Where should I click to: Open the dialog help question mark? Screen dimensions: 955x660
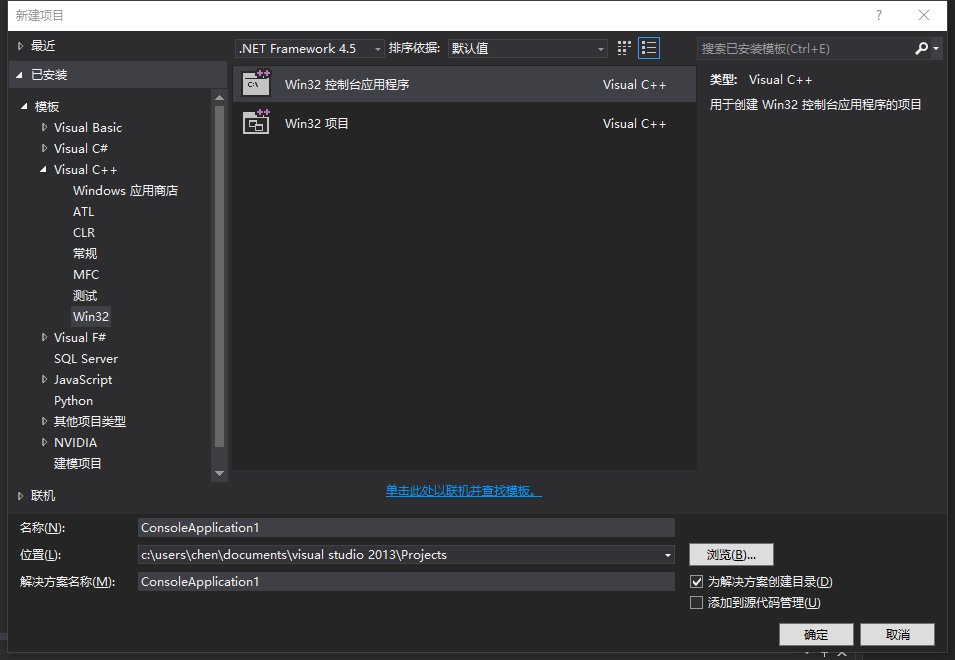point(878,15)
